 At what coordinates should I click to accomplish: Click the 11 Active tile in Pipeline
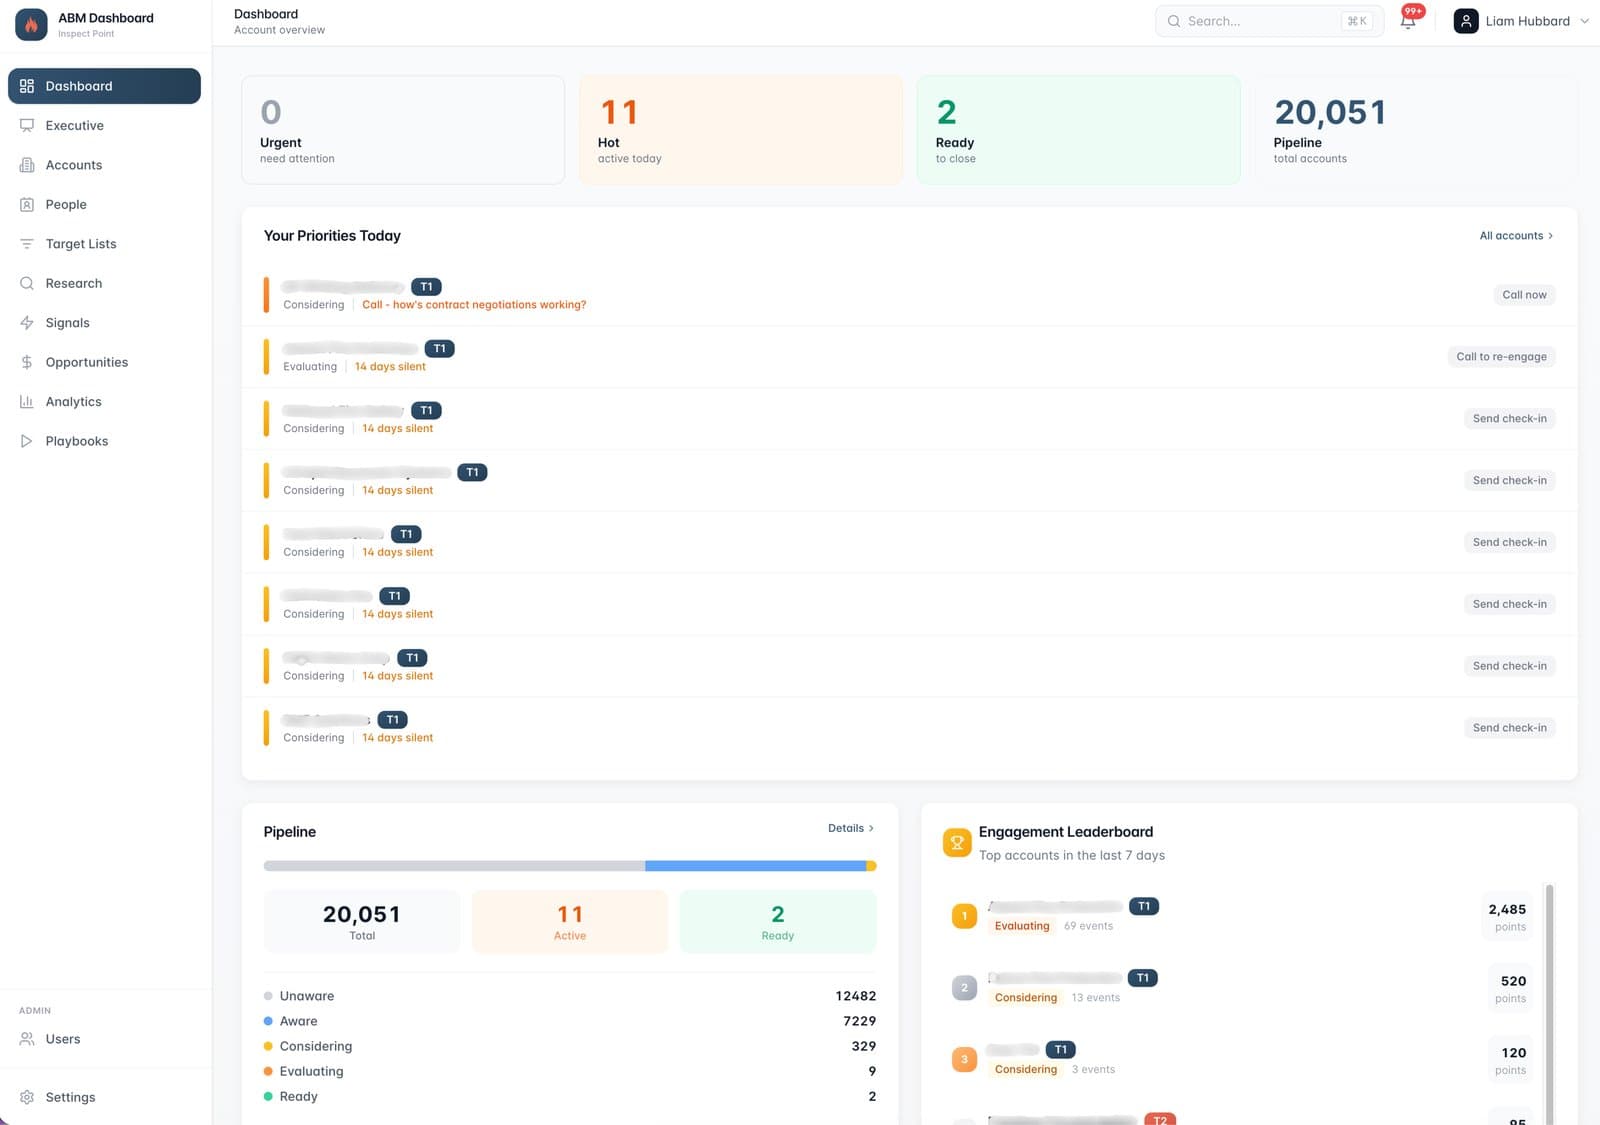[x=570, y=922]
